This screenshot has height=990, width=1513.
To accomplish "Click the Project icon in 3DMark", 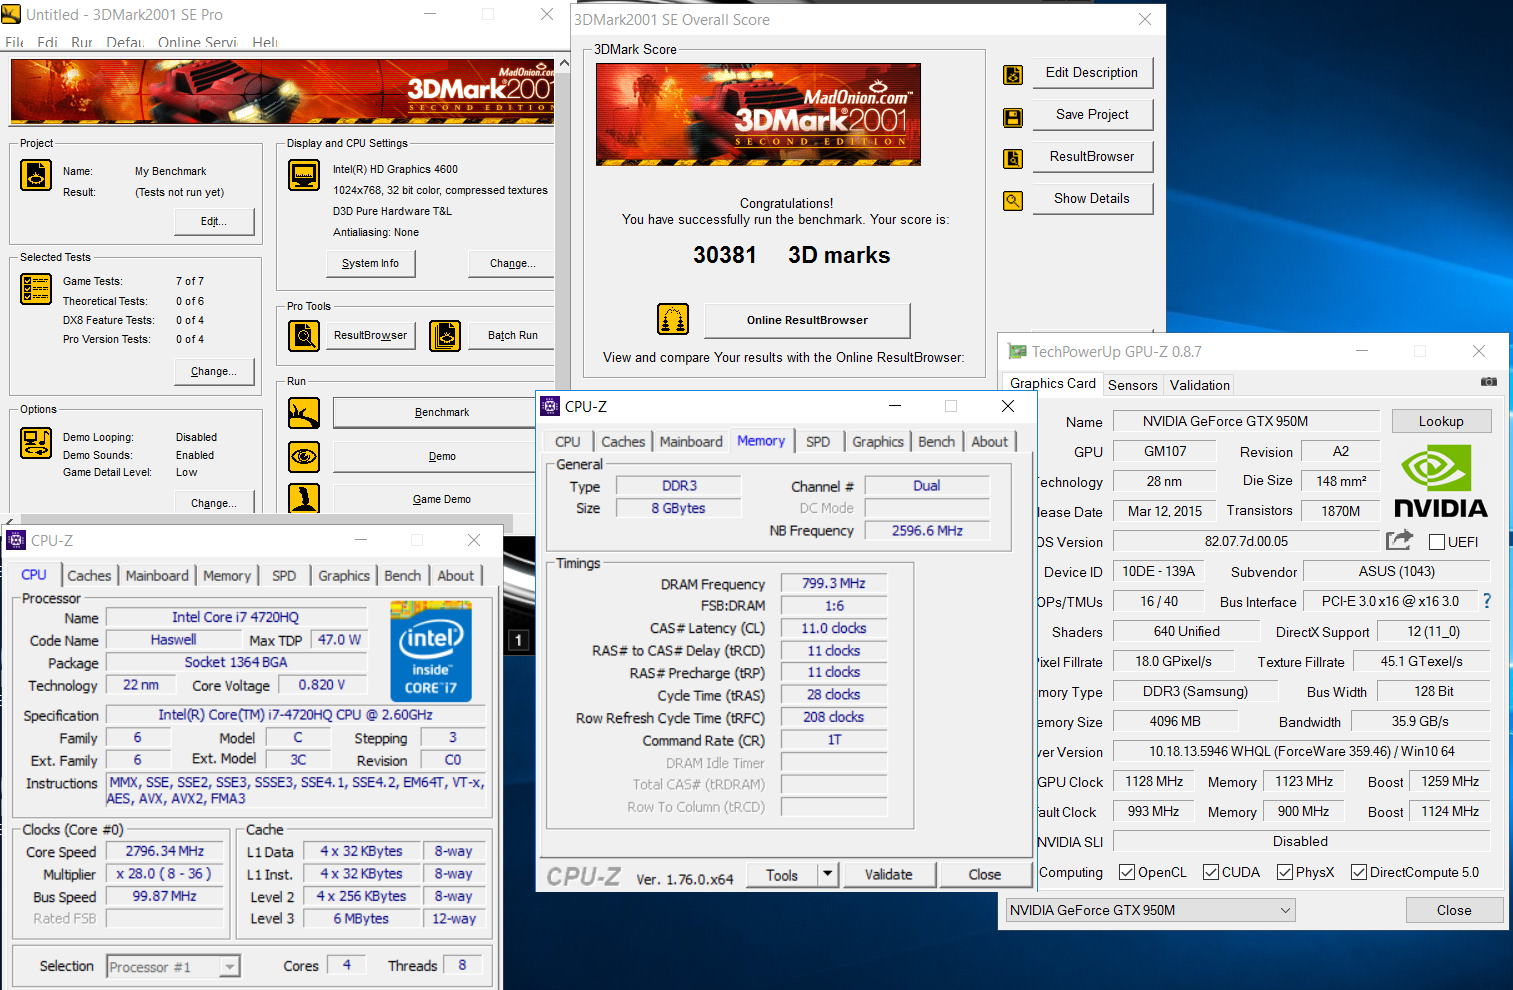I will [36, 174].
